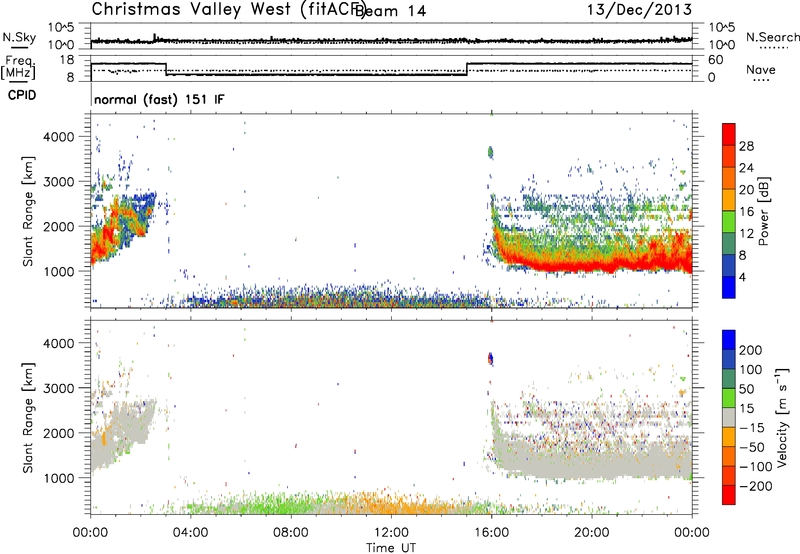Click the red top segment of Power colorbar

tap(729, 134)
